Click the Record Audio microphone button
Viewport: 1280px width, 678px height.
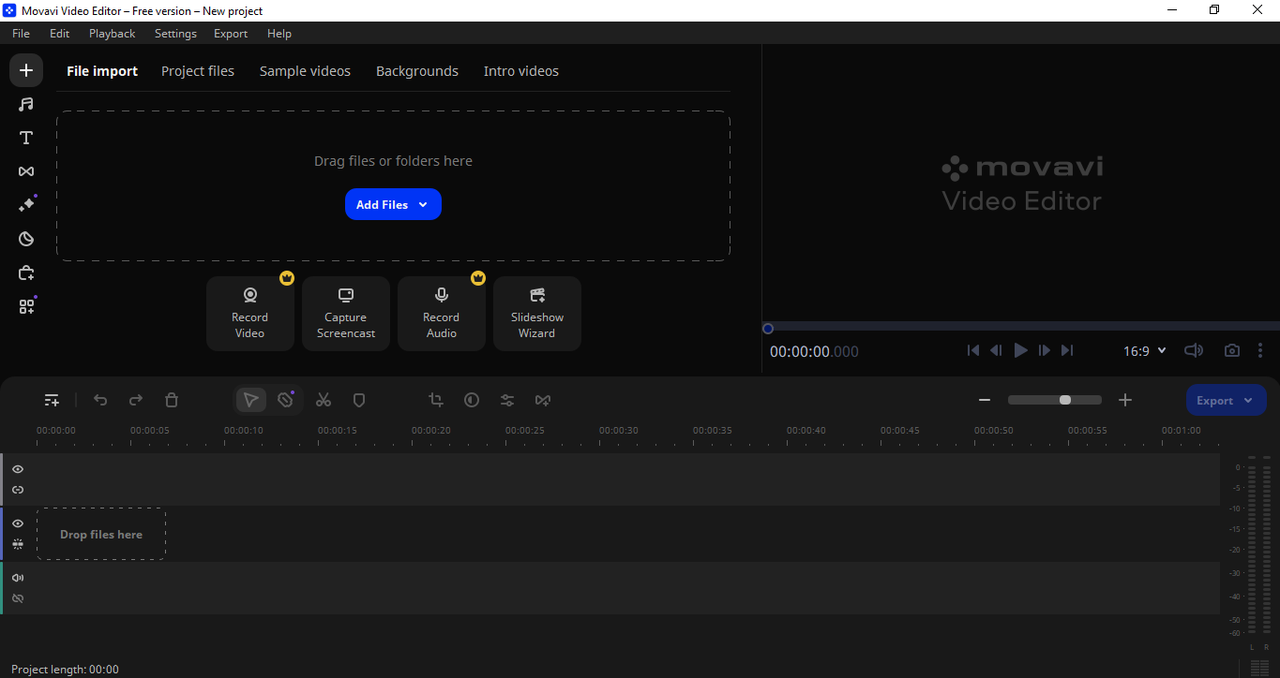point(441,313)
